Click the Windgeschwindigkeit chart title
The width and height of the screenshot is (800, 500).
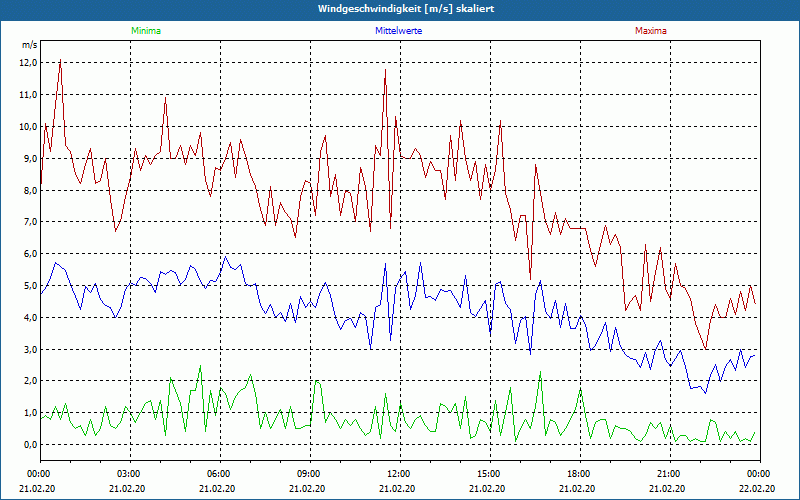click(x=406, y=9)
